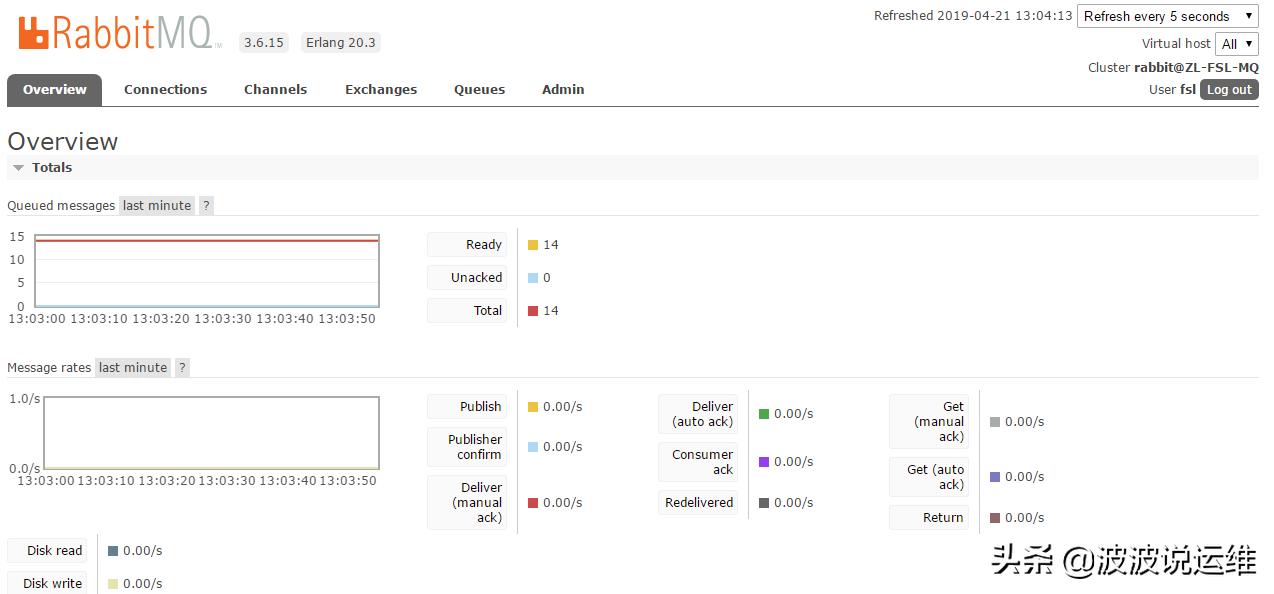Click the queued messages help question mark
This screenshot has height=594, width=1274.
[x=206, y=205]
